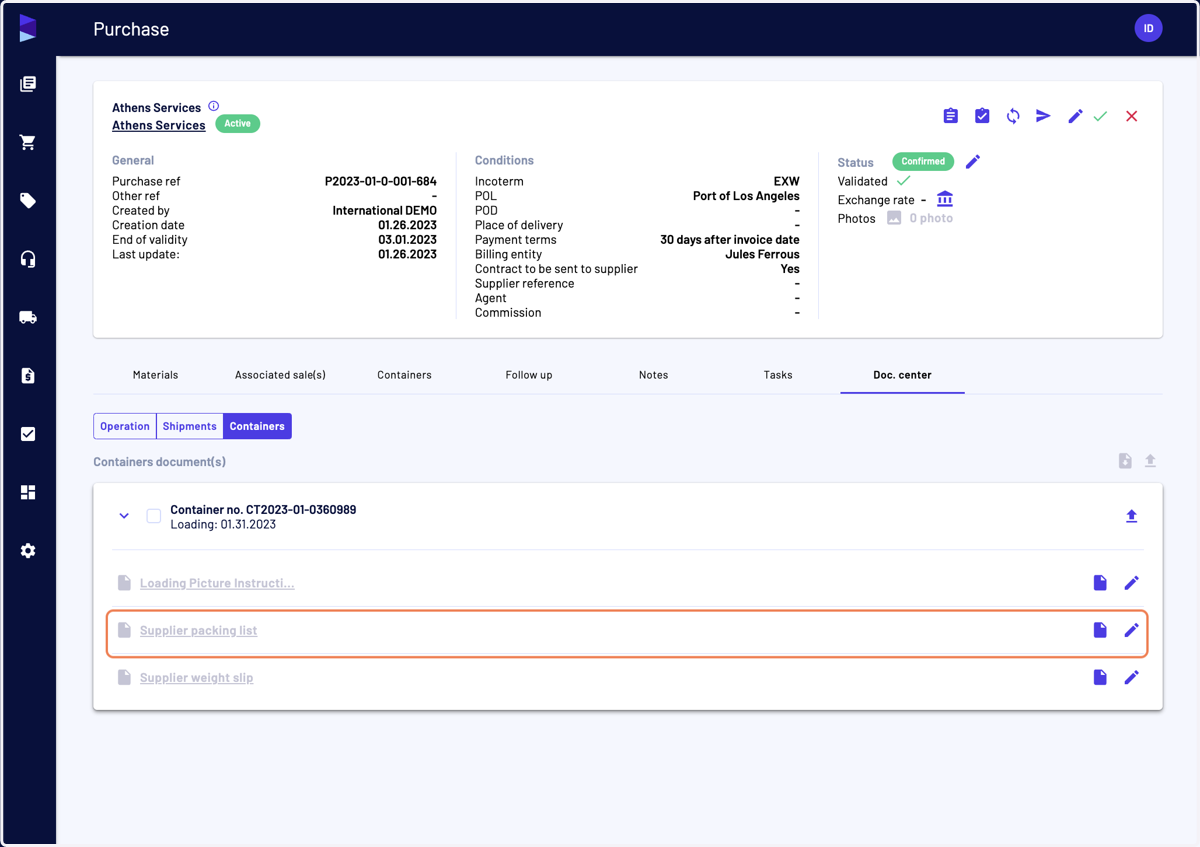
Task: Switch to the Associated sale(s) tab
Action: pyautogui.click(x=280, y=375)
